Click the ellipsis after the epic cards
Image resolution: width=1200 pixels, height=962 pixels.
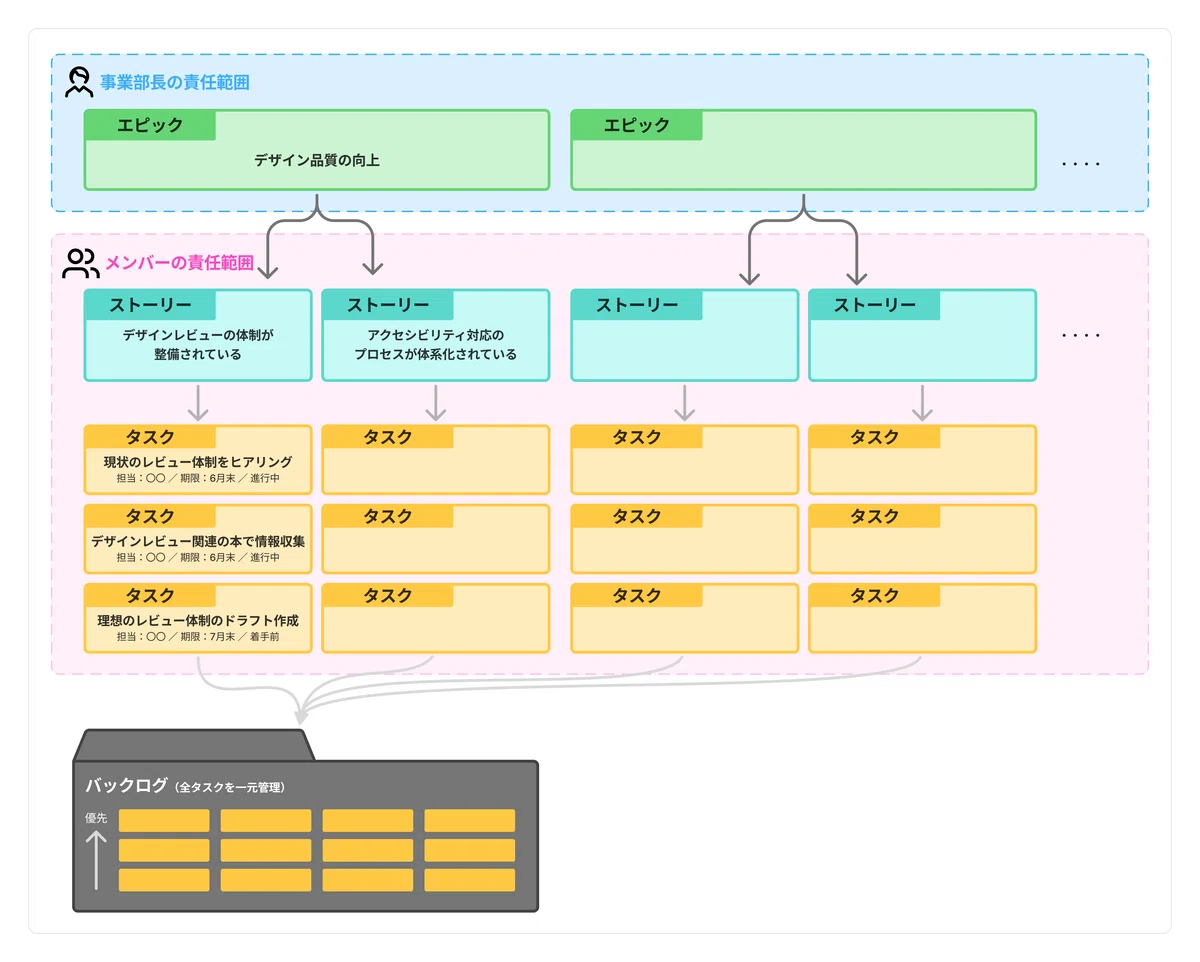[1081, 163]
